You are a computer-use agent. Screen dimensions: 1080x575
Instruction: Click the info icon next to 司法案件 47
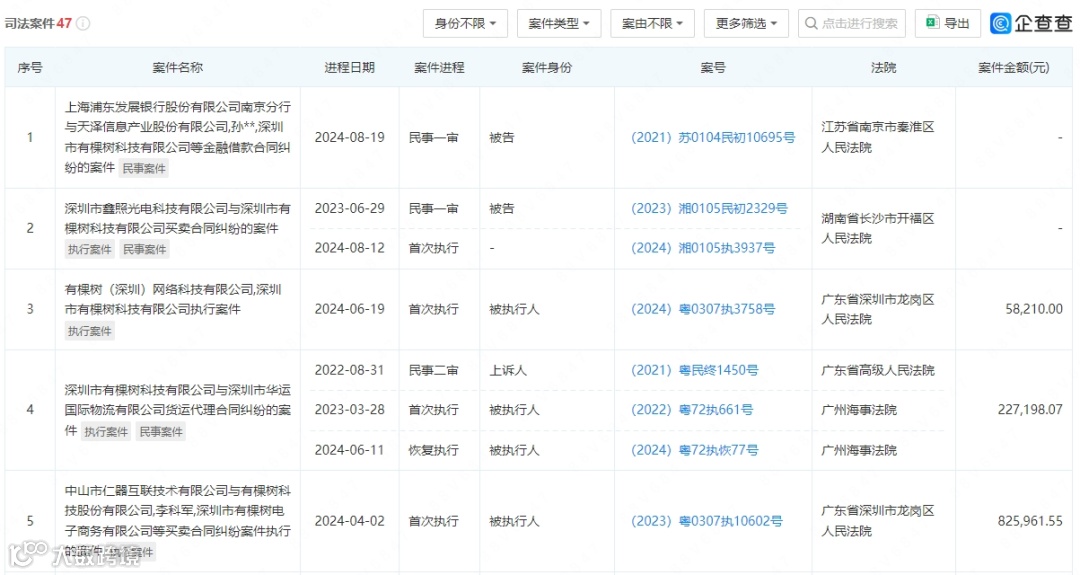83,23
